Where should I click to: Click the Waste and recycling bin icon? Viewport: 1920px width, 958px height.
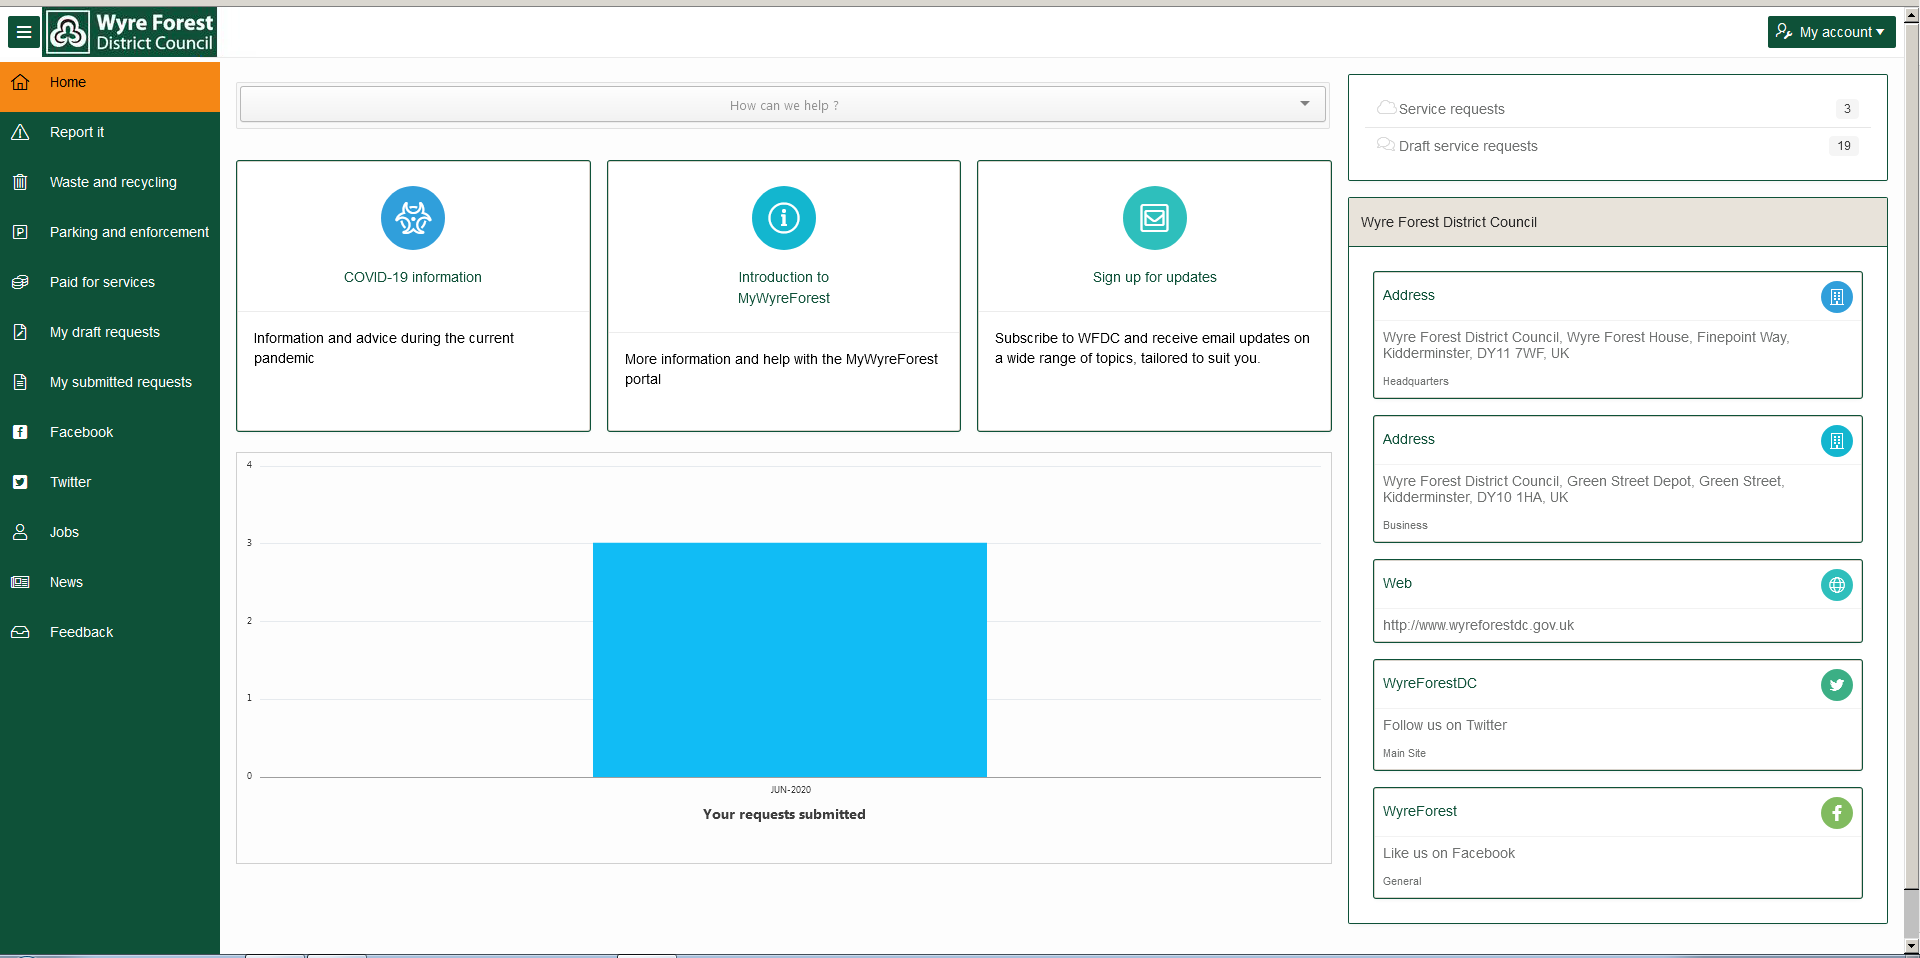(20, 182)
